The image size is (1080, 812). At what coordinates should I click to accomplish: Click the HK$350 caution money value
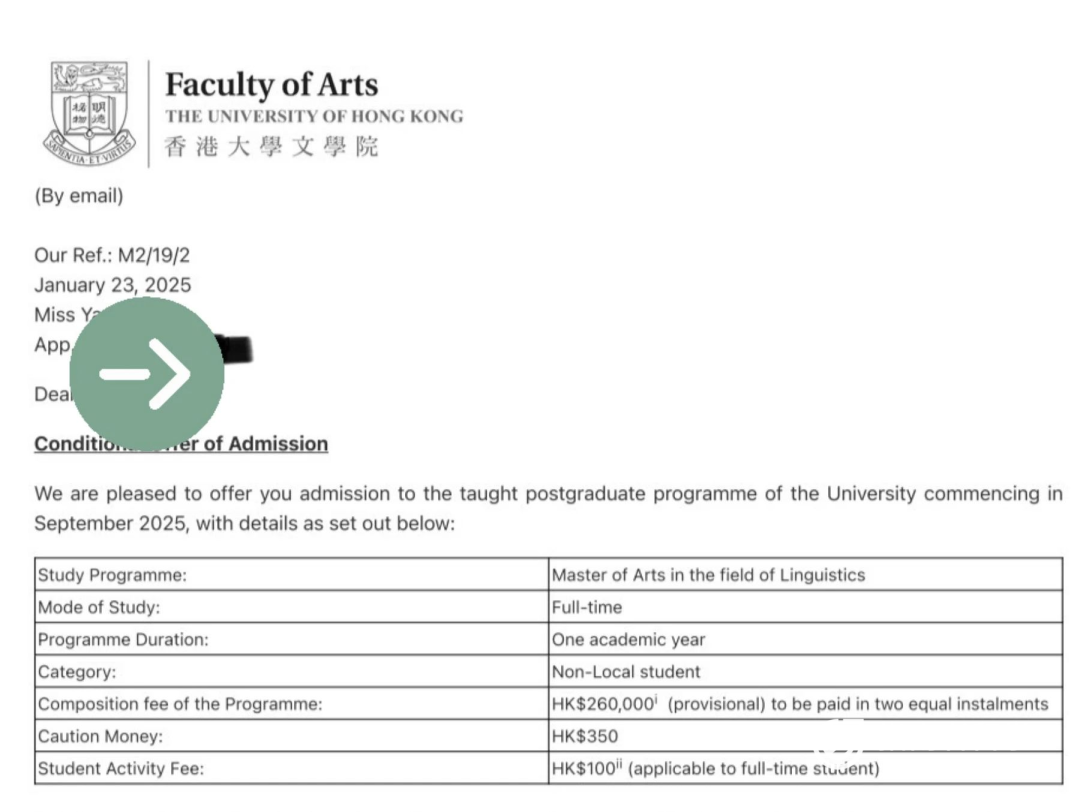(x=585, y=736)
